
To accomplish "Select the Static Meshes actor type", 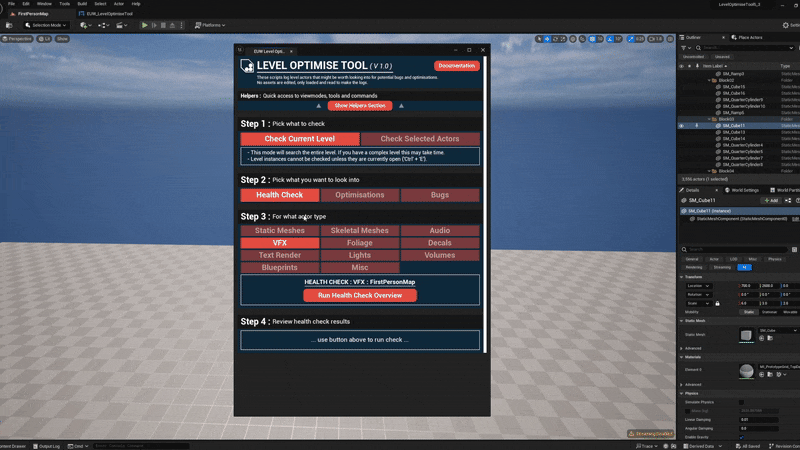I will click(x=280, y=231).
